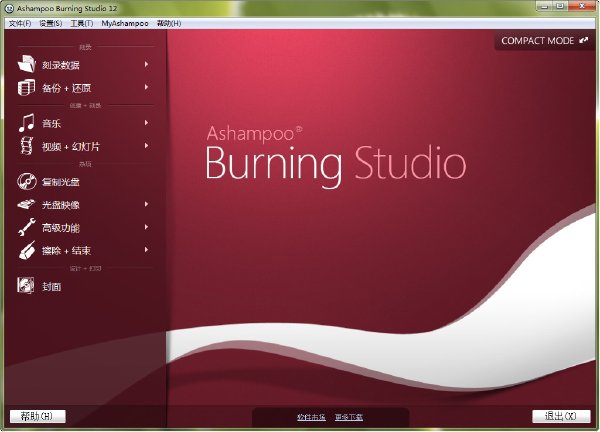The width and height of the screenshot is (600, 432).
Task: Click the Ashampoo app icon in title bar
Action: (9, 8)
